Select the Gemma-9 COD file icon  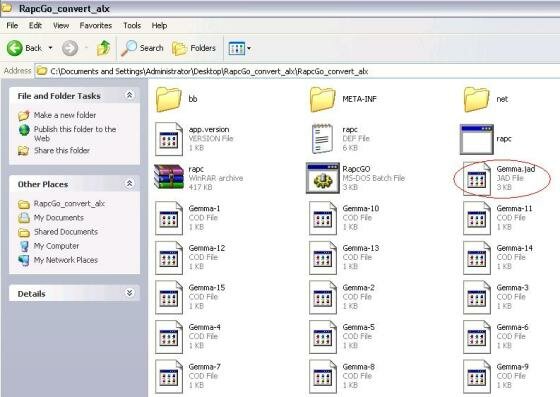477,377
